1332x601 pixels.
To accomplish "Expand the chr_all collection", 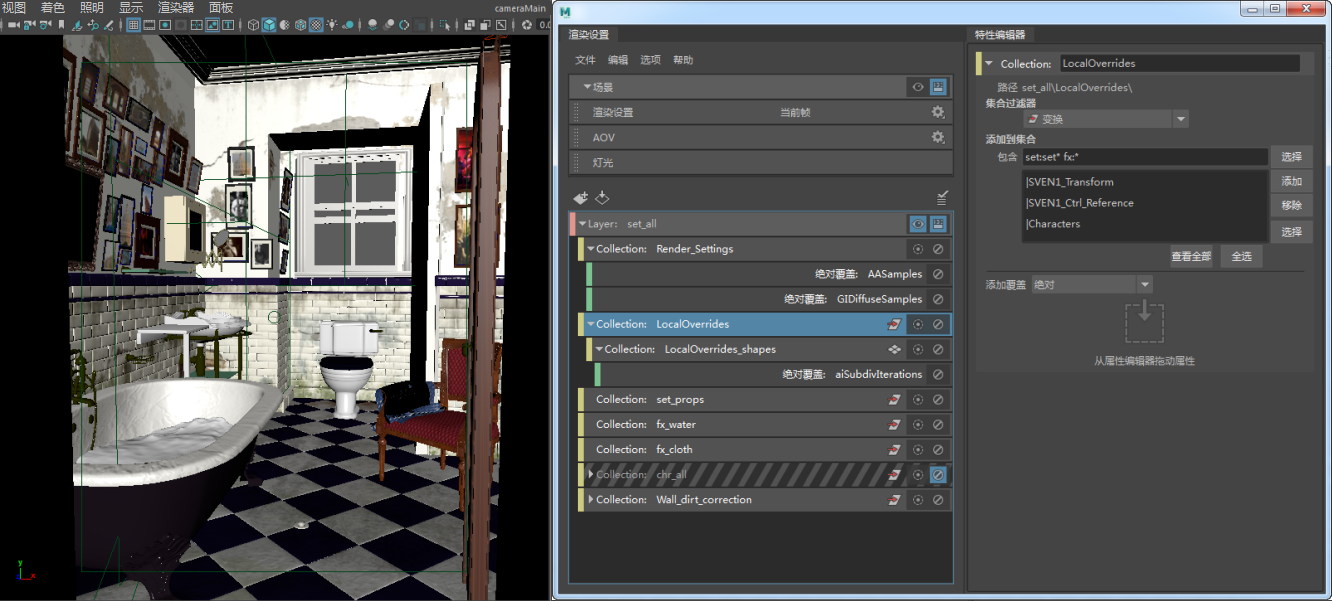I will 591,475.
